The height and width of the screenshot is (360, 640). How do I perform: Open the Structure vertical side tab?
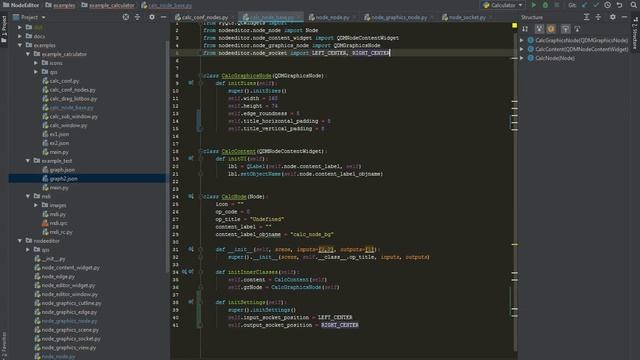636,33
